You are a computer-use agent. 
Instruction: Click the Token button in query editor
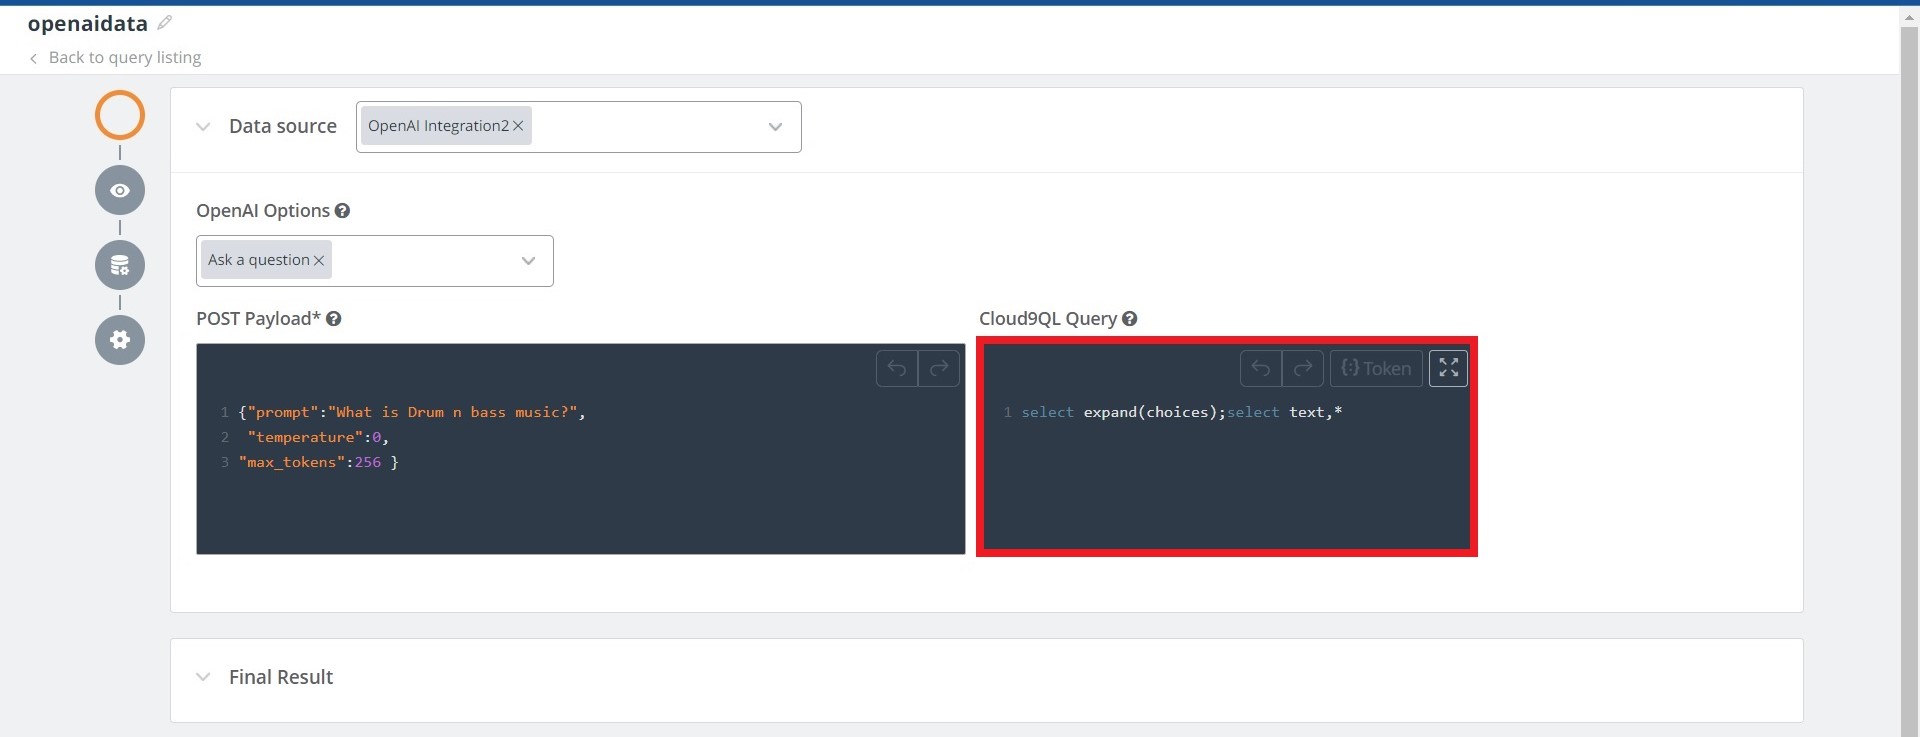pyautogui.click(x=1376, y=369)
